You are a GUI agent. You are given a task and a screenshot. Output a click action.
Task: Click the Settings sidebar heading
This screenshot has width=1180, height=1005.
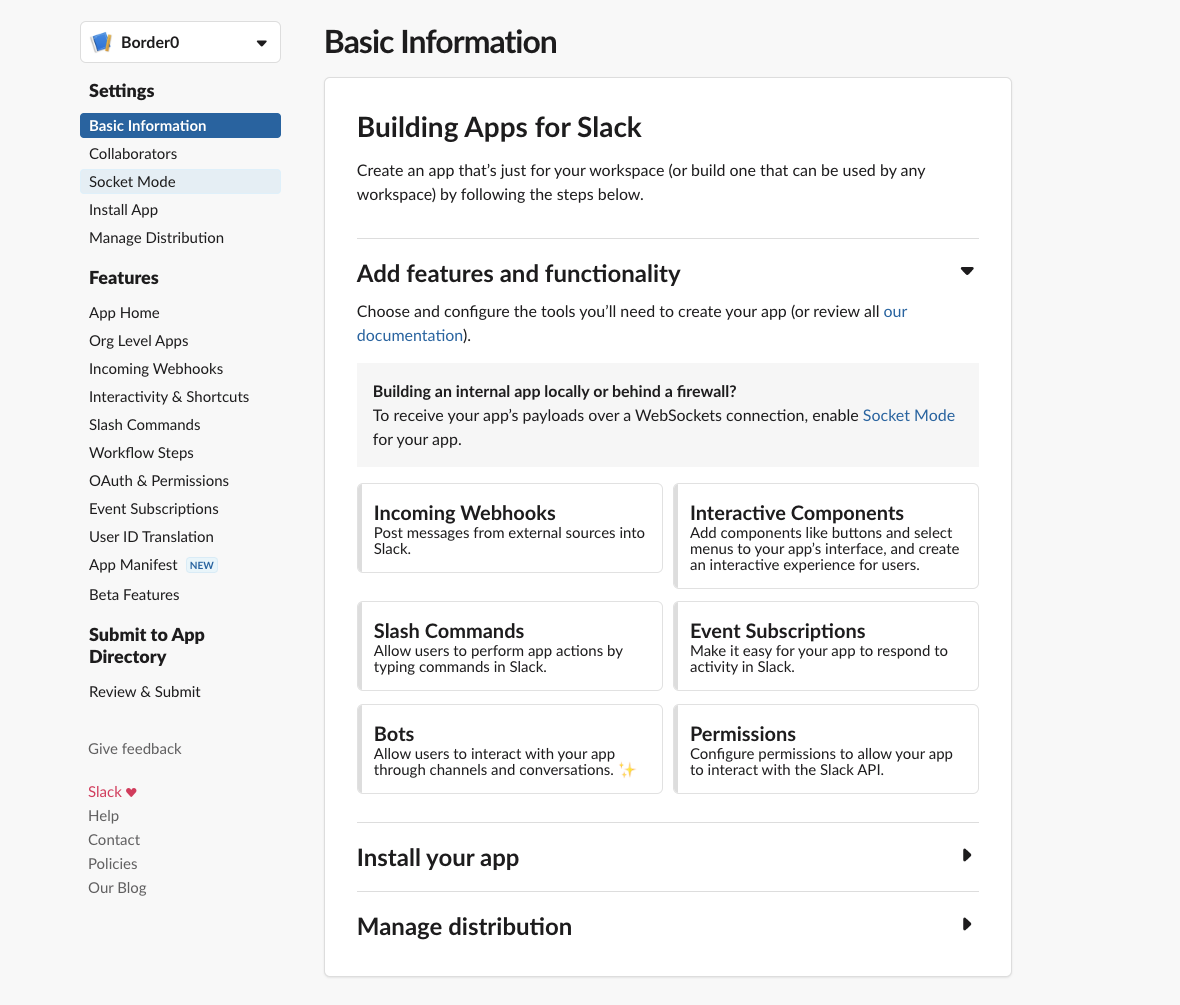click(121, 91)
